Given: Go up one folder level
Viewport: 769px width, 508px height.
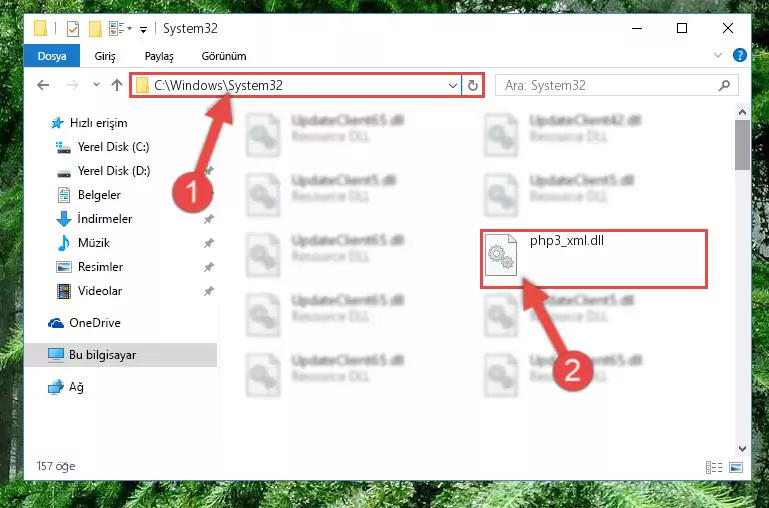Looking at the screenshot, I should coord(117,85).
